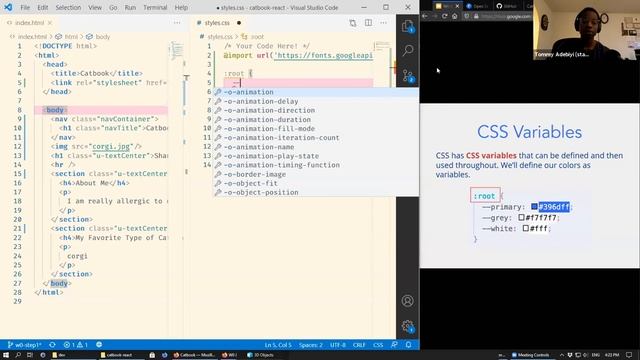
Task: Open the Go menu
Action: [x=113, y=7]
